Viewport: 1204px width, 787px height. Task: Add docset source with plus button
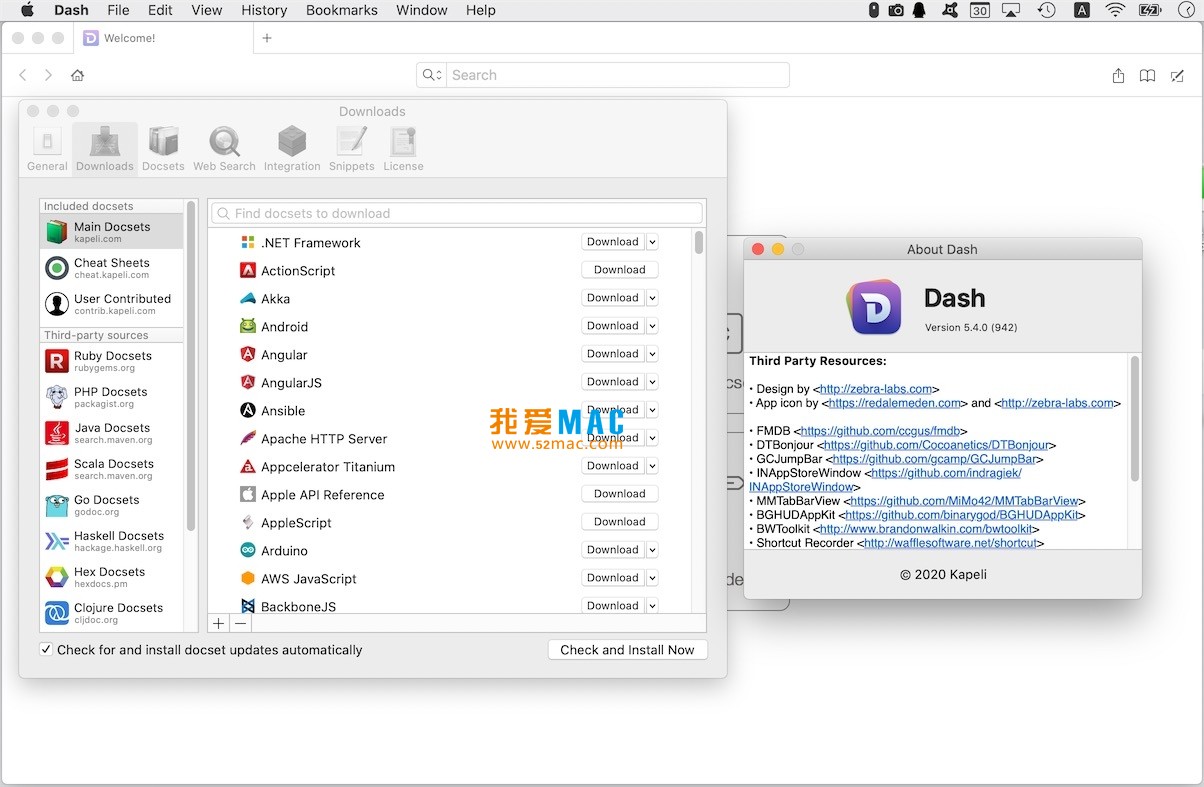(219, 623)
